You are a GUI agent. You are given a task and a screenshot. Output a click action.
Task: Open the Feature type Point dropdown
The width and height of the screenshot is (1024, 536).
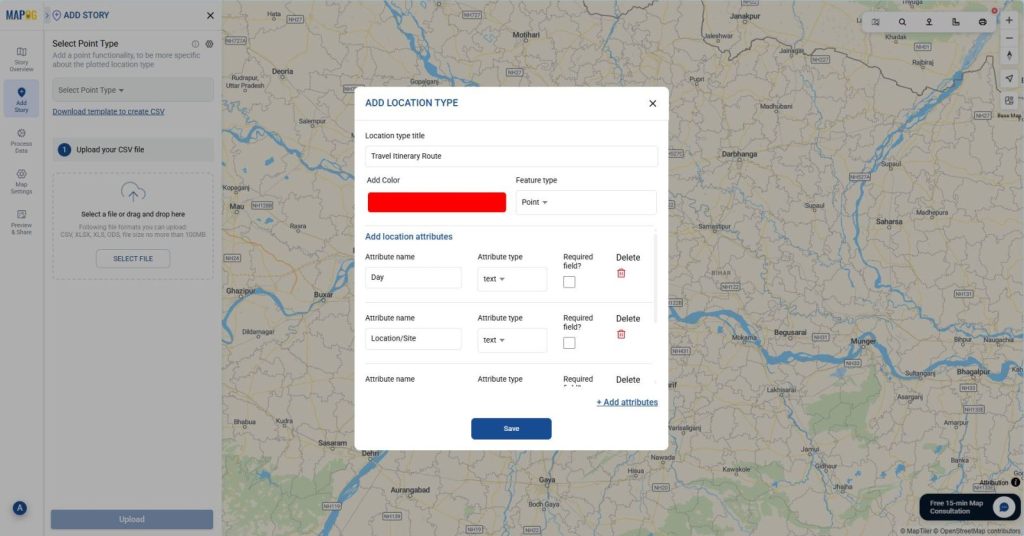(586, 202)
